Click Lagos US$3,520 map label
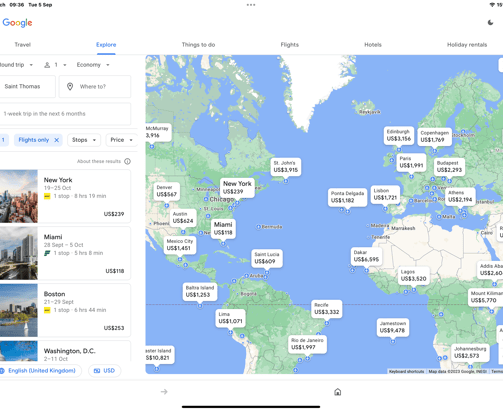Screen dimensions: 503x411 pyautogui.click(x=413, y=275)
